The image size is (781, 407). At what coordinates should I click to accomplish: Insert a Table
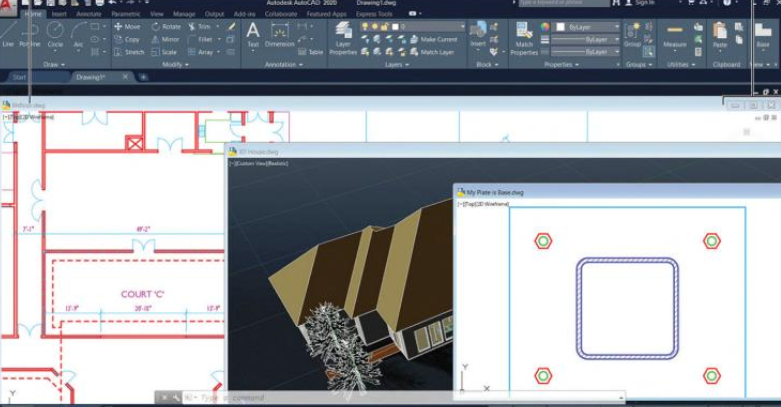(x=311, y=52)
